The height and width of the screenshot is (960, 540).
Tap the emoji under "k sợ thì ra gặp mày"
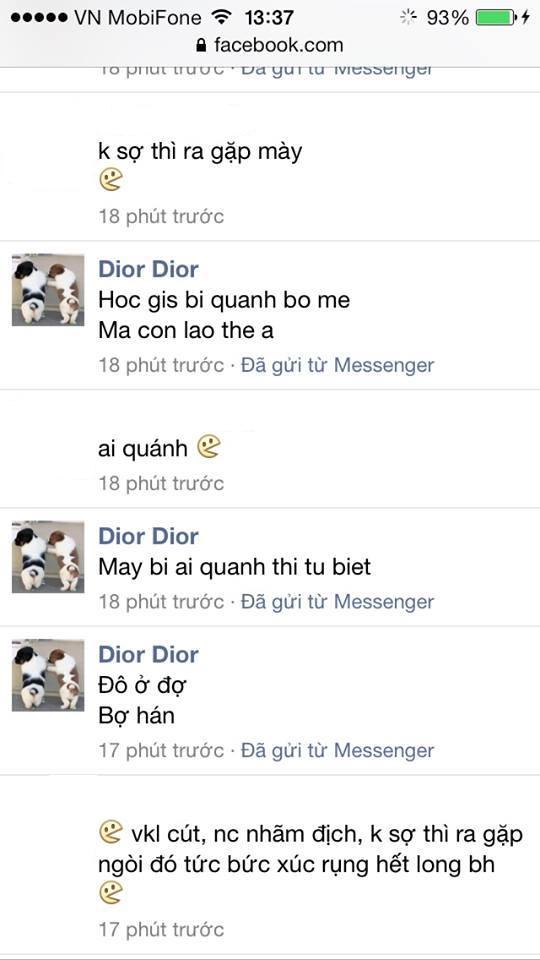111,180
